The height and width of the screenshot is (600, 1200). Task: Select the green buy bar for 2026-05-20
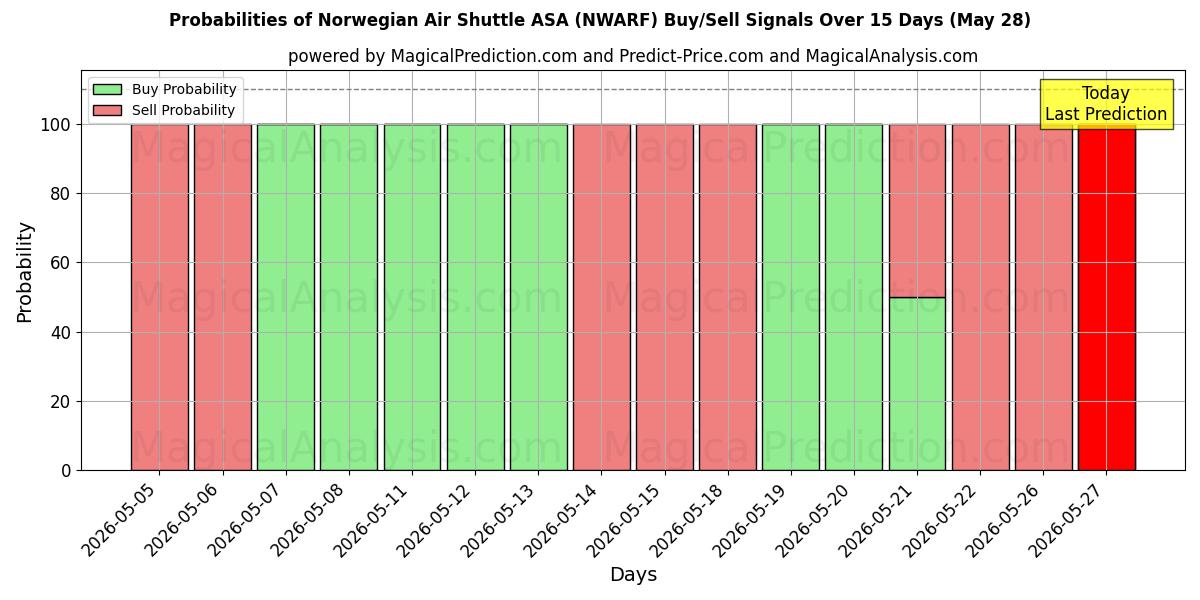[x=854, y=297]
